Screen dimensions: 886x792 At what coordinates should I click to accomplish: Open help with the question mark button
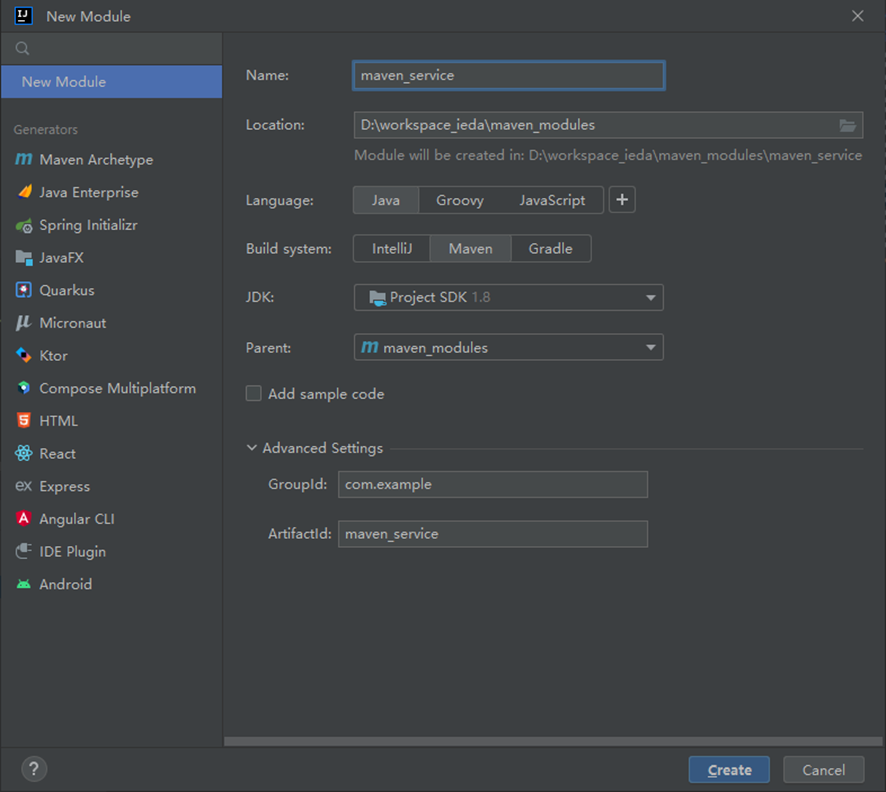coord(34,769)
